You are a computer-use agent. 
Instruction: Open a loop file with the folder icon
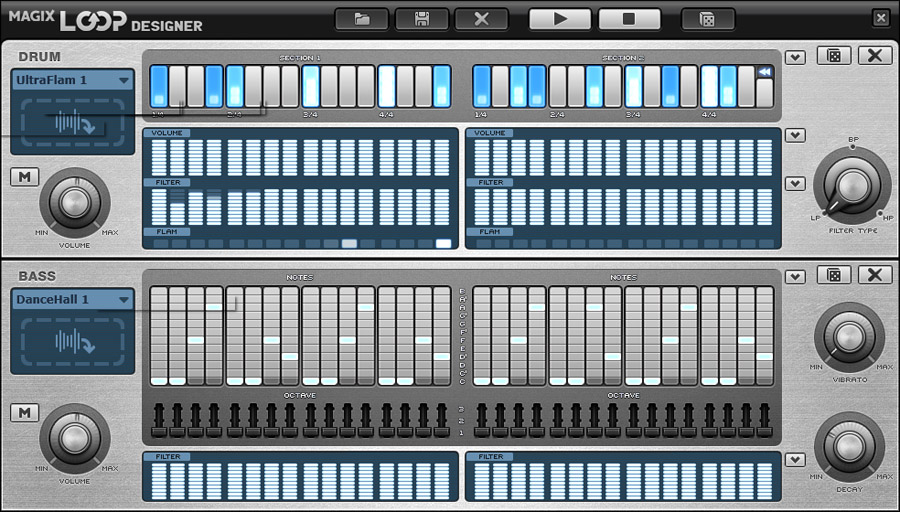[x=361, y=19]
